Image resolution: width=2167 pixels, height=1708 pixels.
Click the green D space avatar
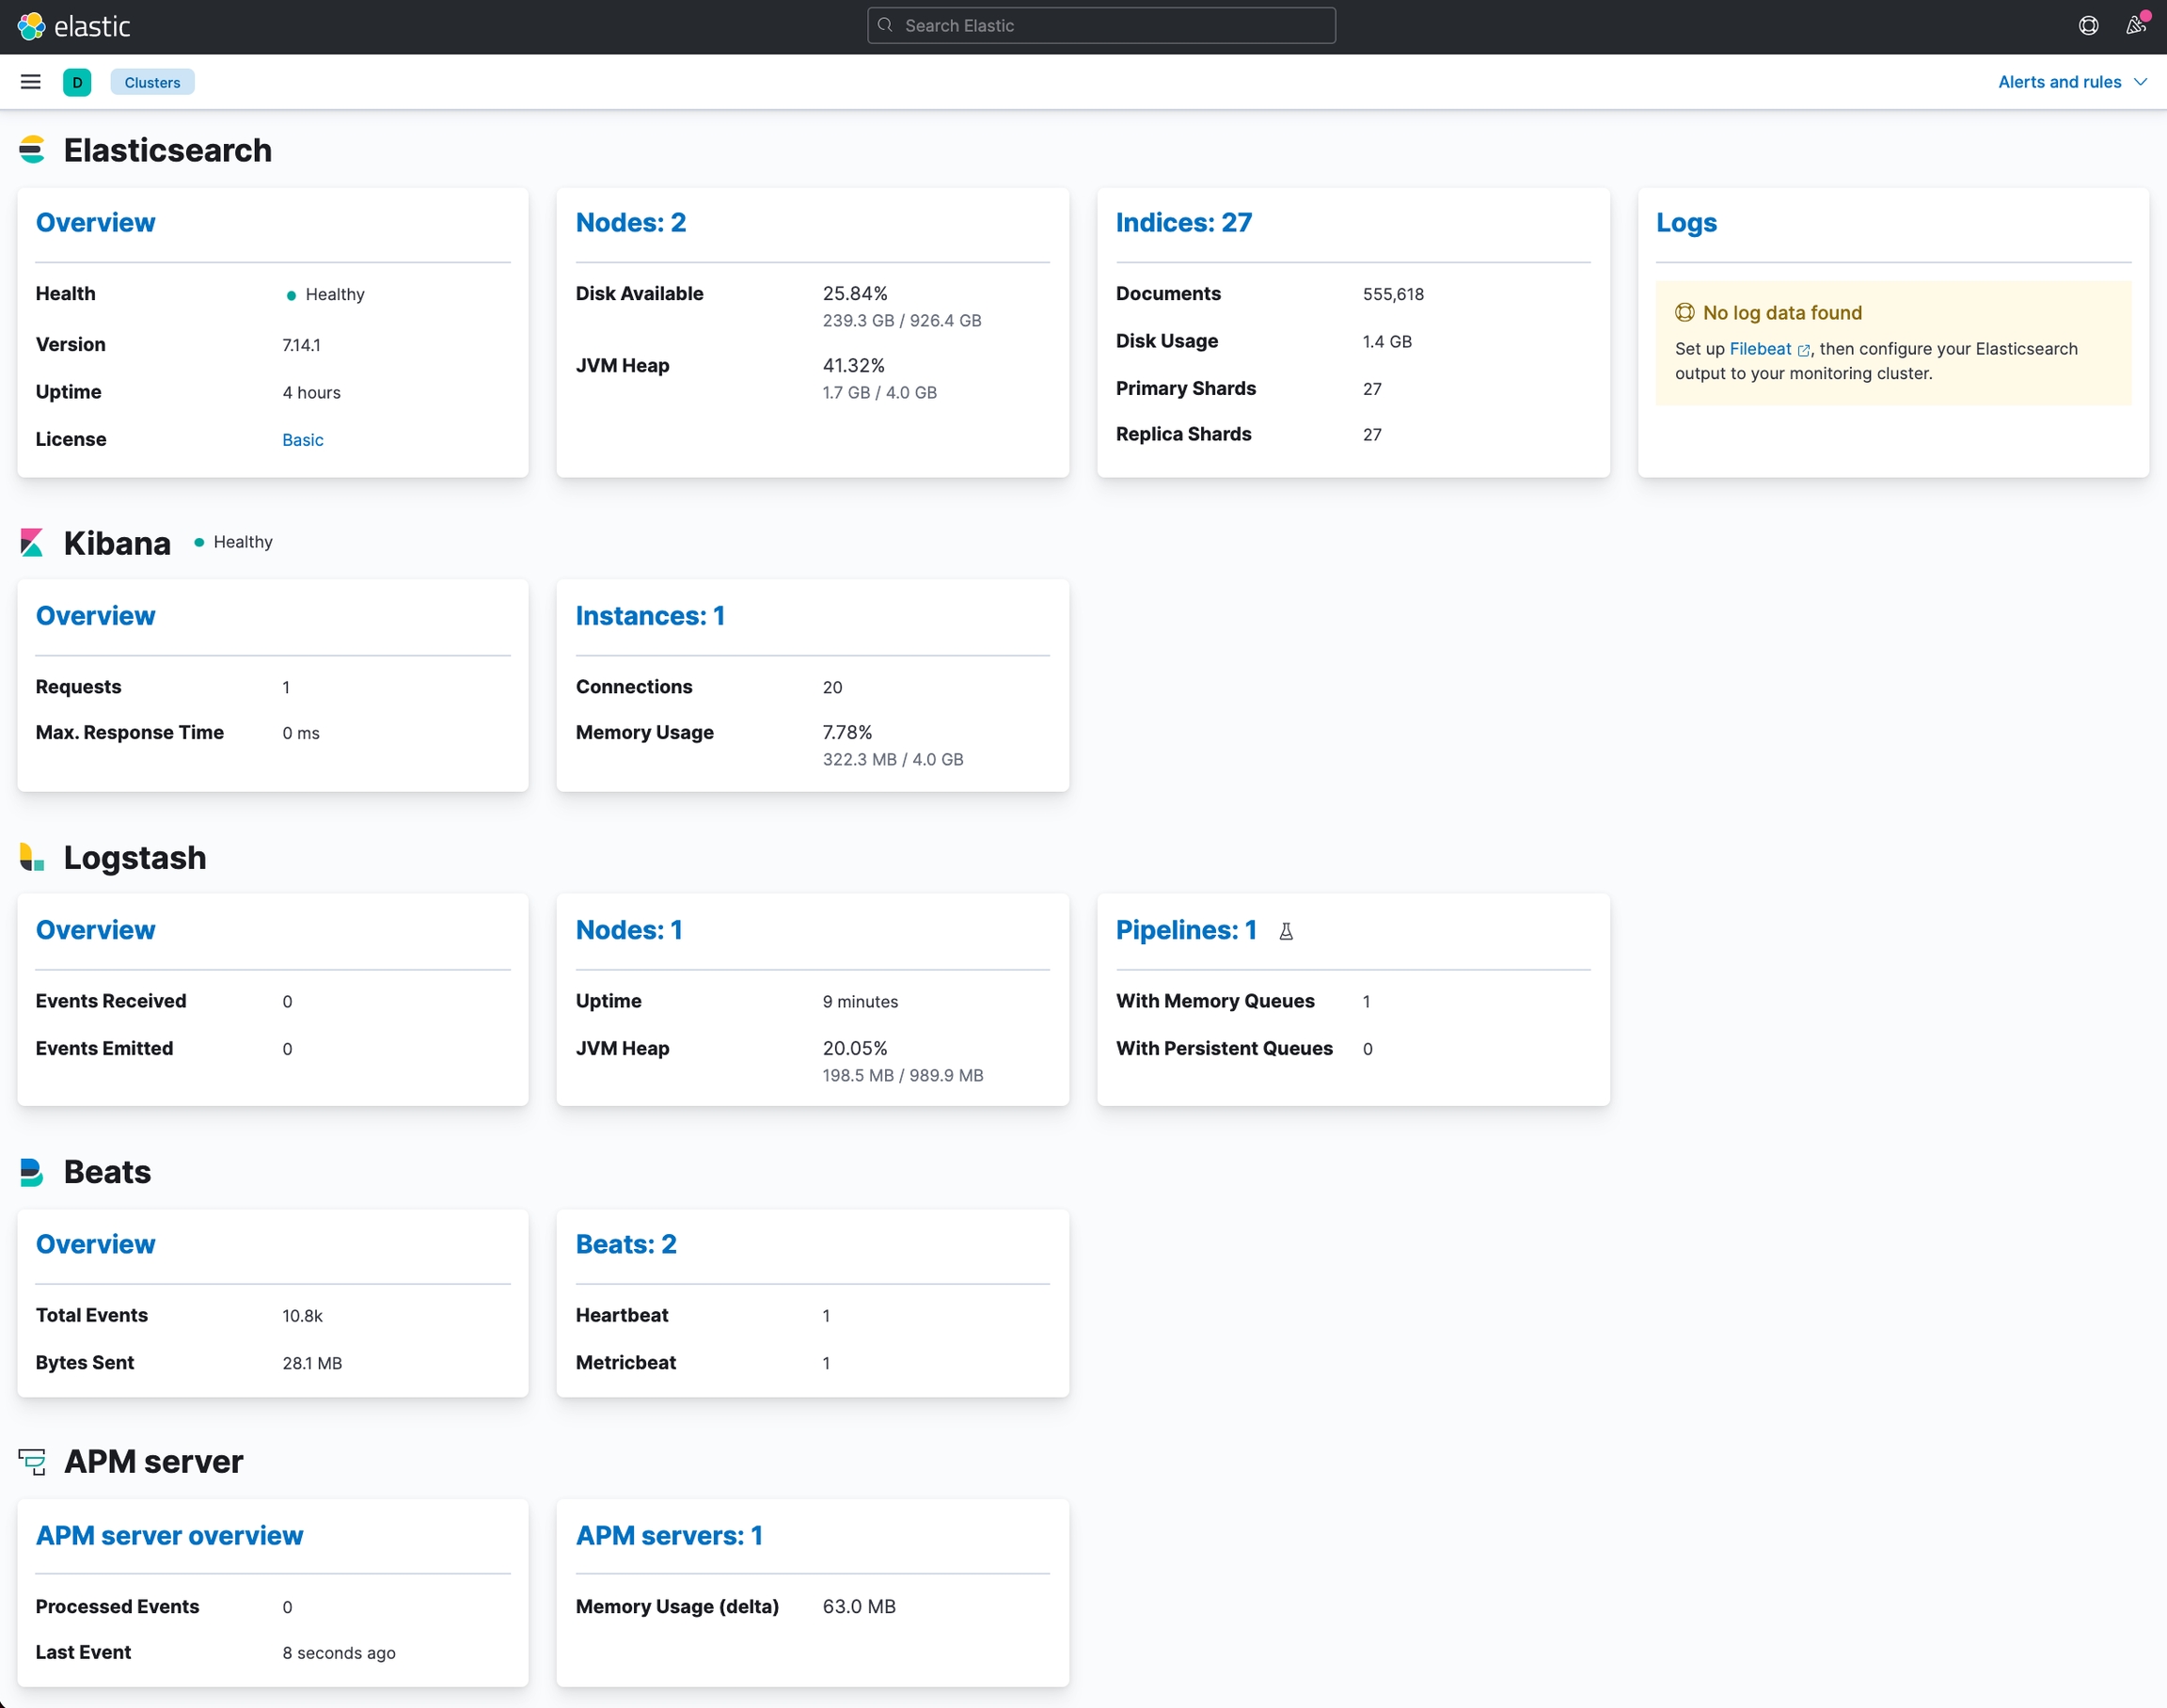pos(77,82)
